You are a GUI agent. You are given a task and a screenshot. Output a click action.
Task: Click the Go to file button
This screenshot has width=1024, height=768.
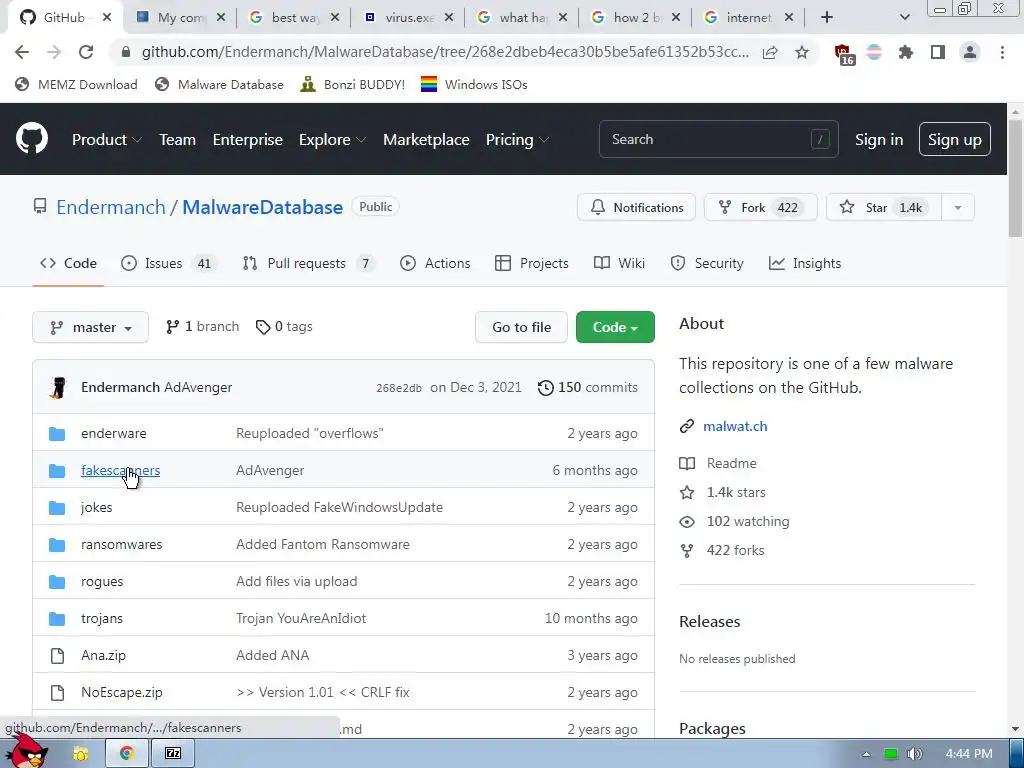click(521, 327)
